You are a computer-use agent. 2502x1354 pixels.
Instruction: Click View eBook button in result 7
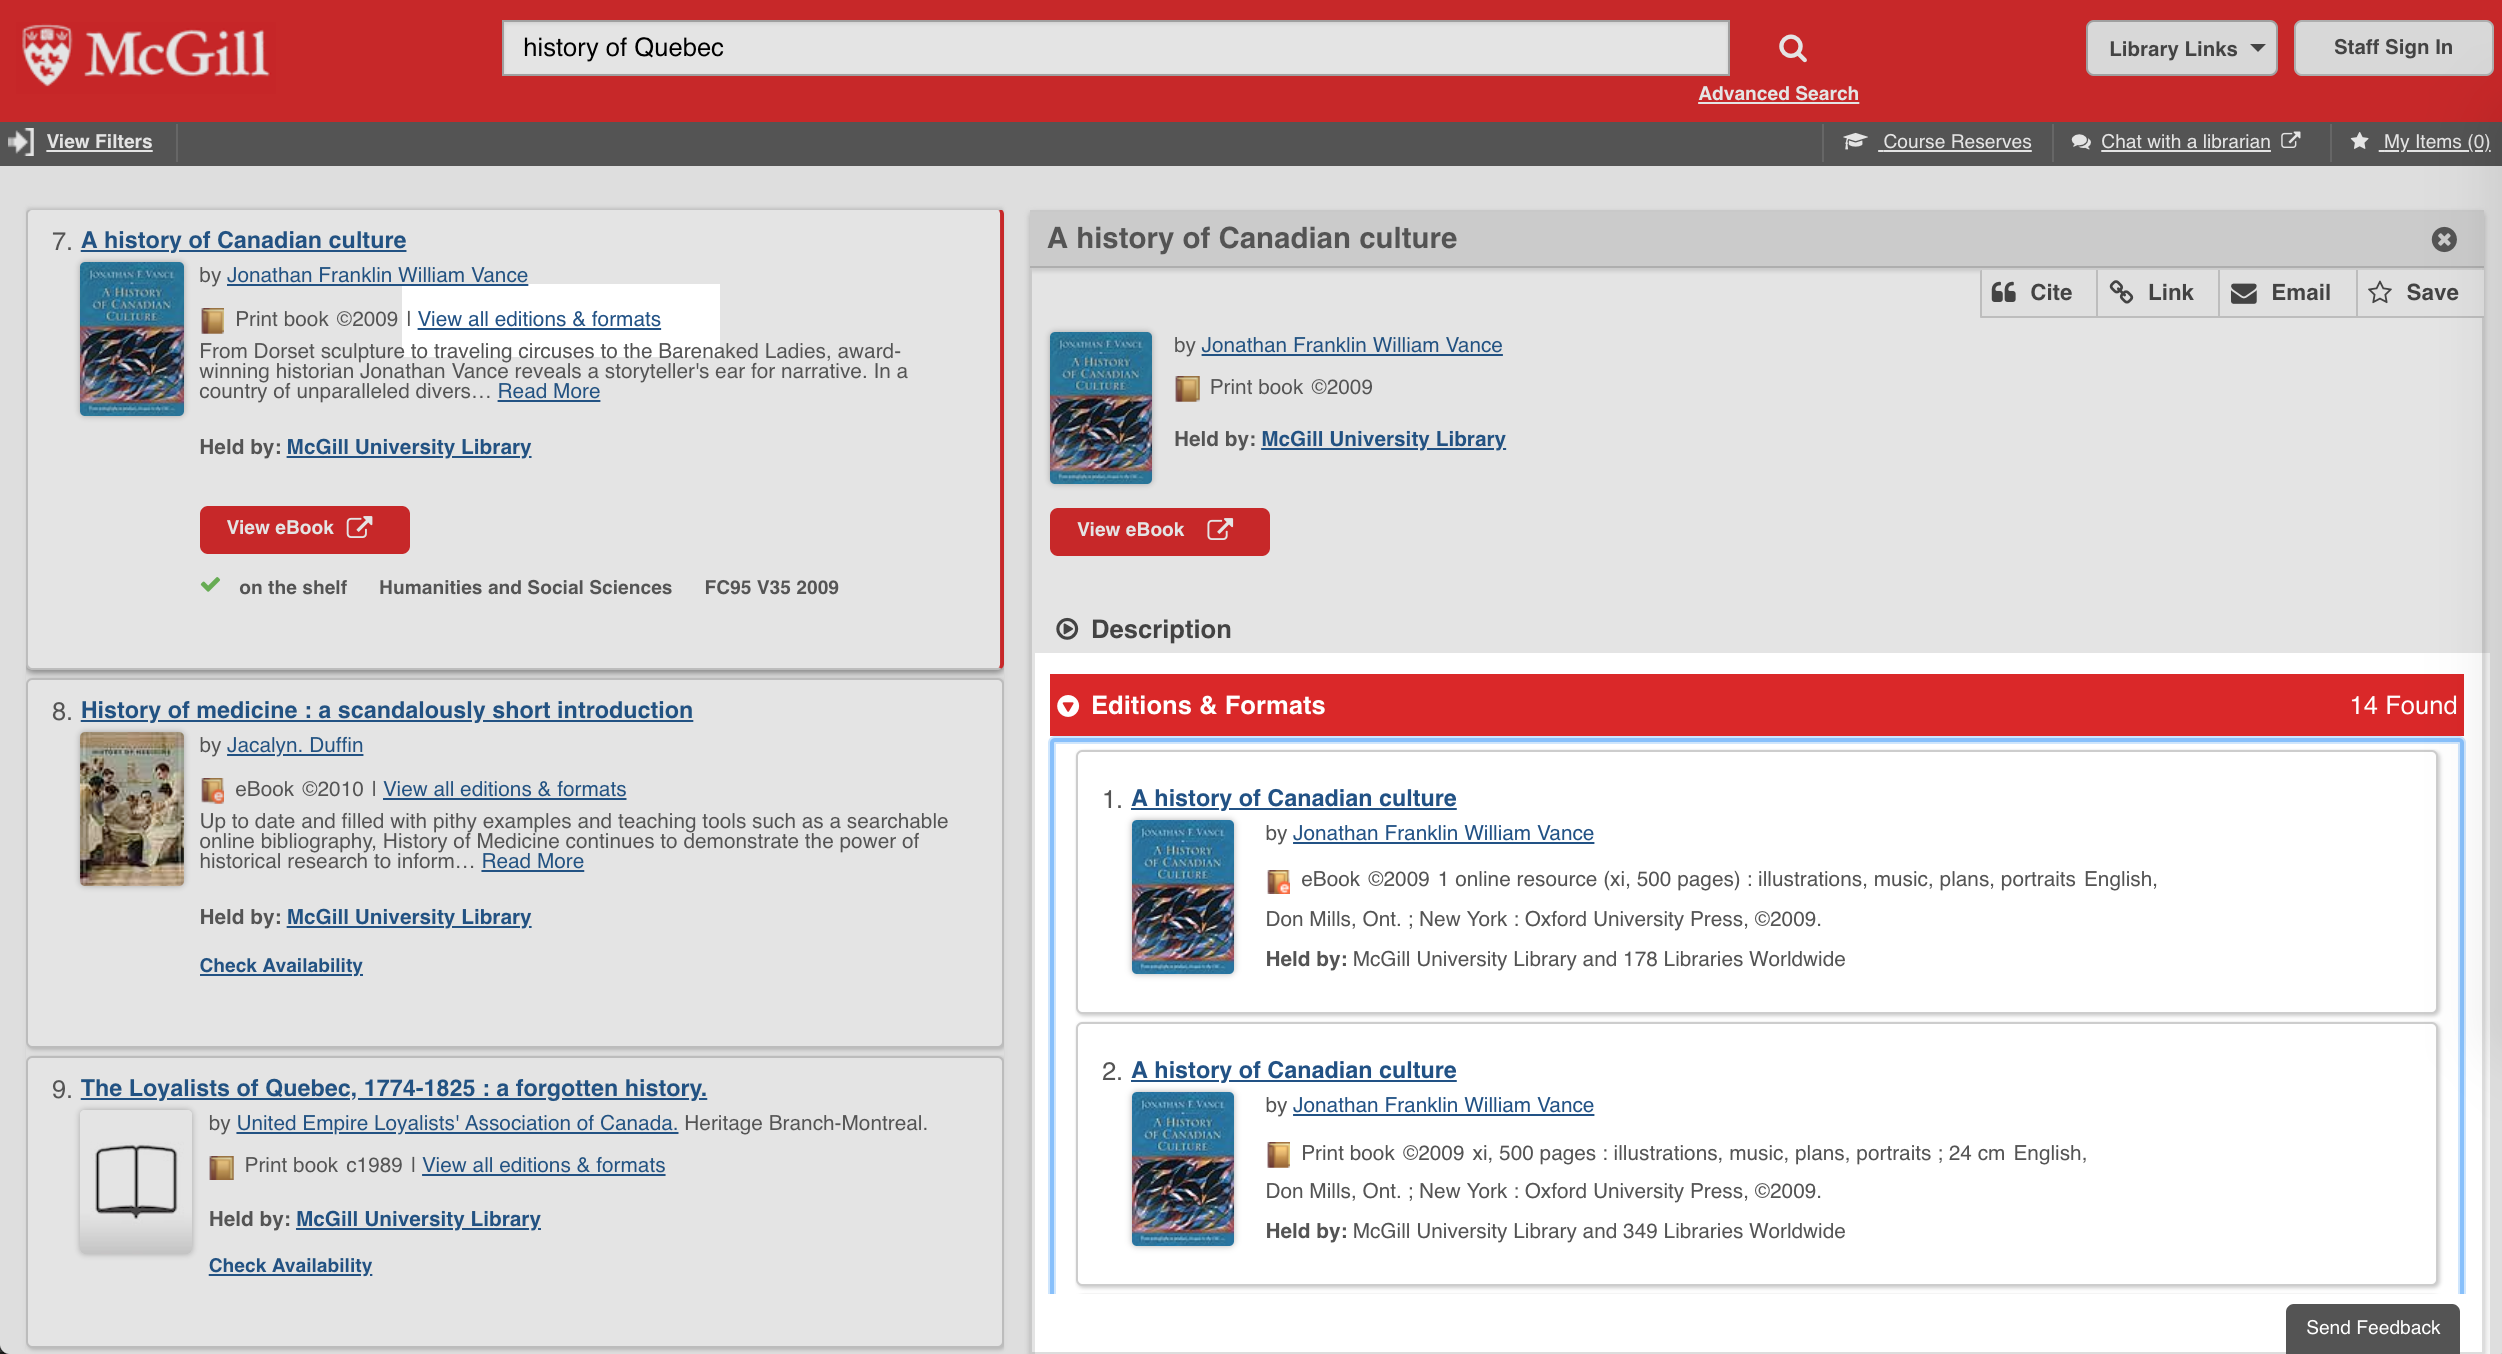pyautogui.click(x=305, y=529)
